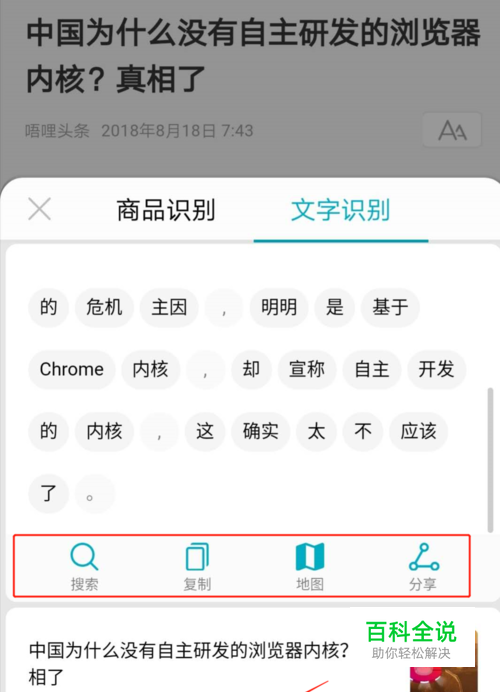The width and height of the screenshot is (500, 692).
Task: Select the Chrome word chip
Action: click(x=72, y=369)
